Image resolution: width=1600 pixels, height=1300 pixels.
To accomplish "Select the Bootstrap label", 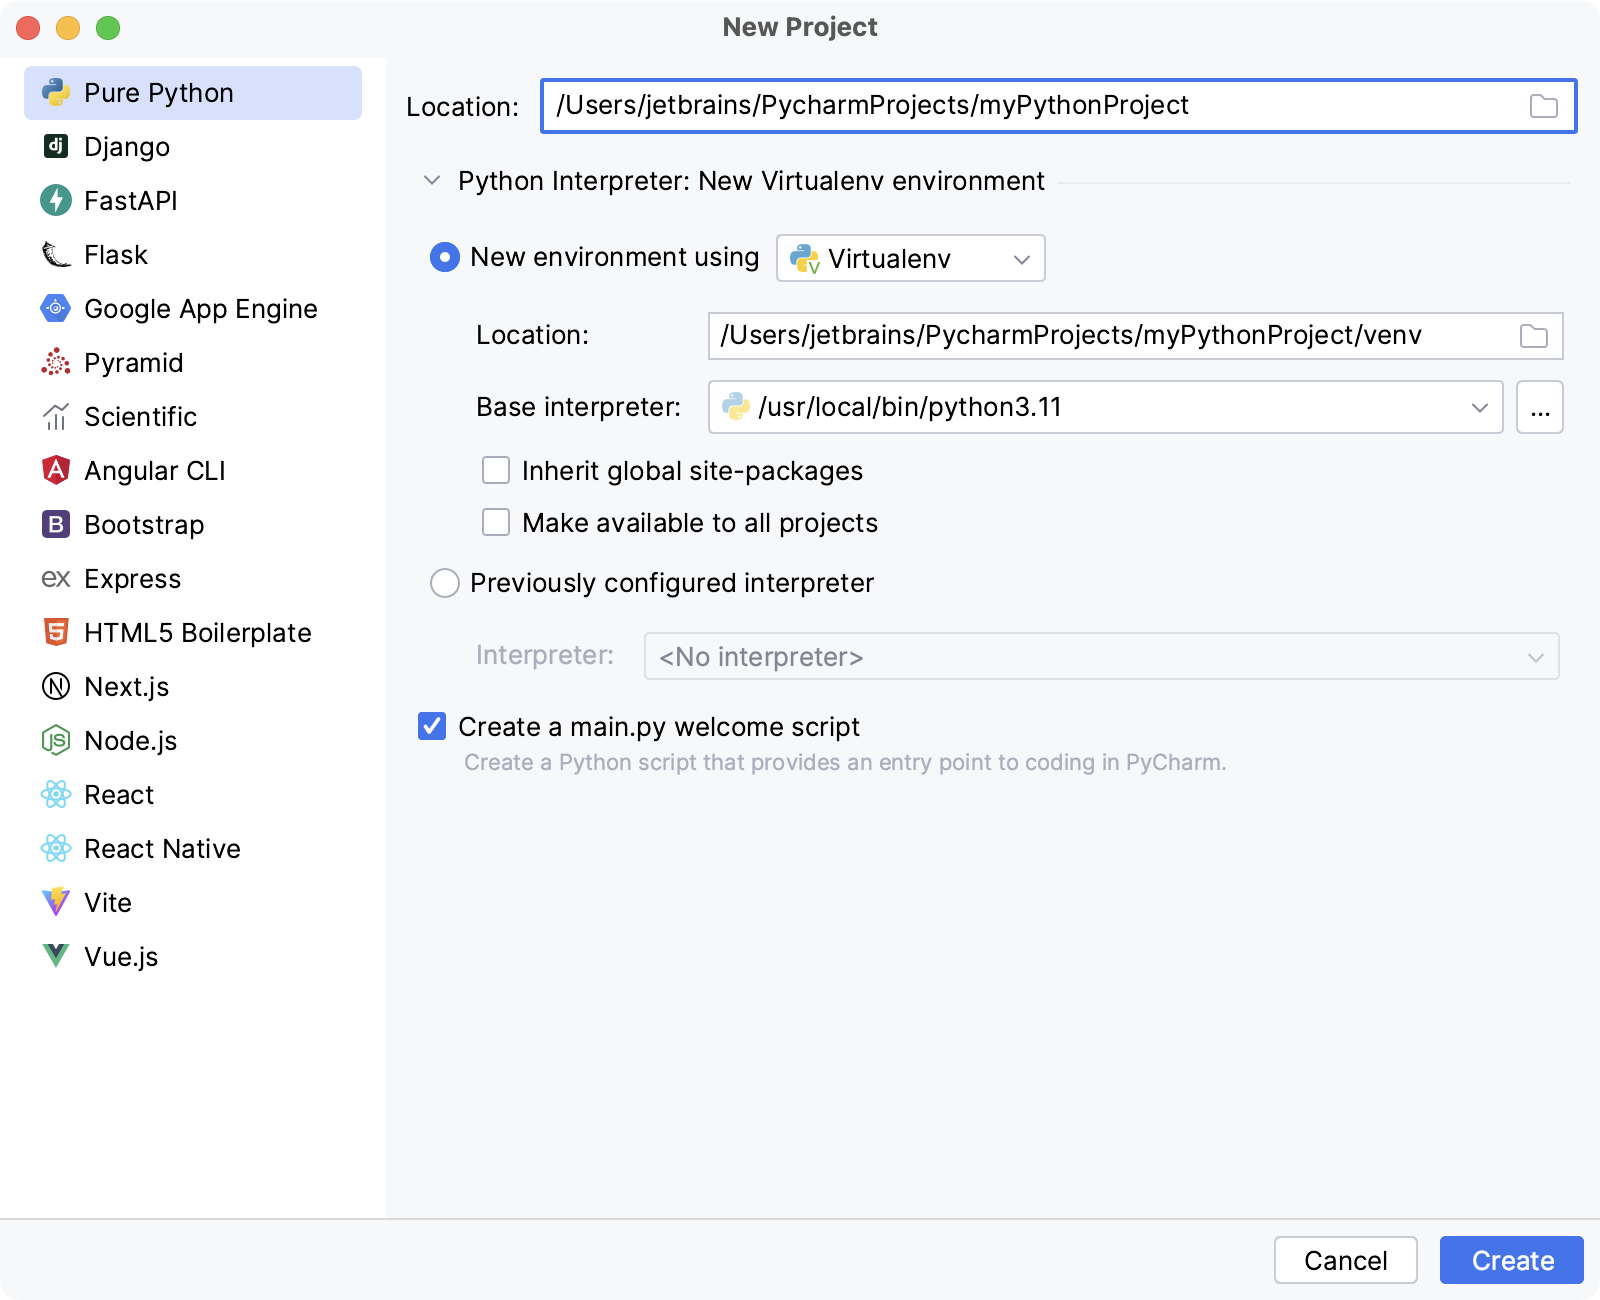I will [x=144, y=525].
